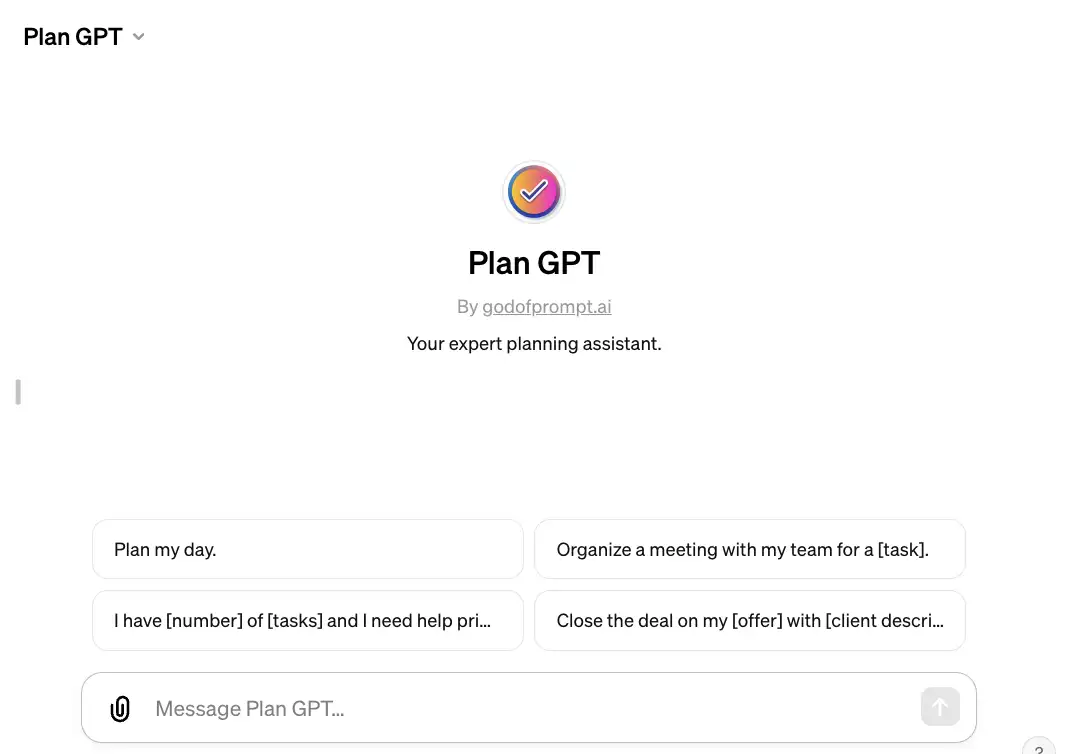Select the Plan GPT header title
The image size is (1068, 754).
click(72, 36)
